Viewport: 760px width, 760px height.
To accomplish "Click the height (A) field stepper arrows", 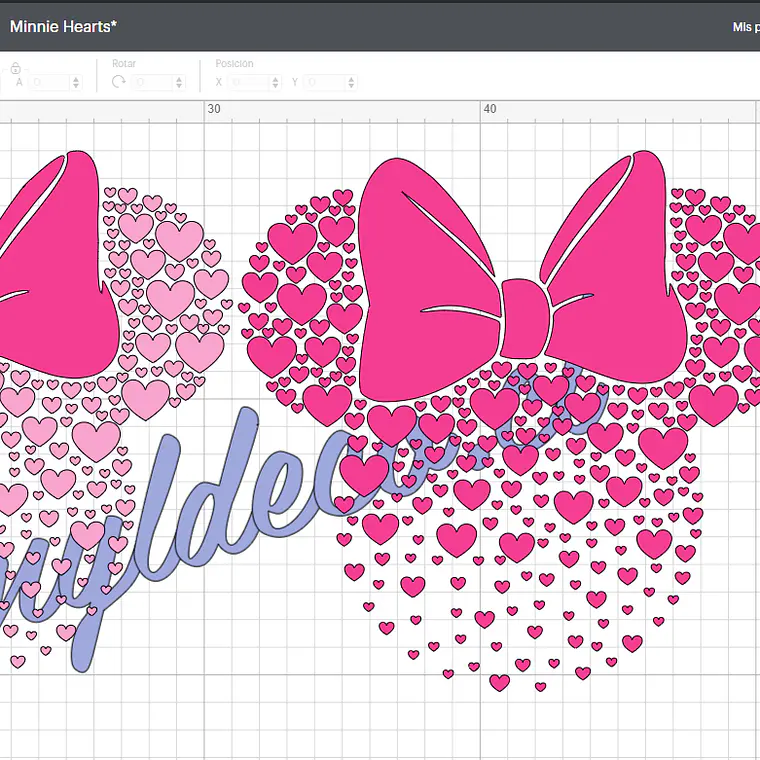I will [x=76, y=82].
